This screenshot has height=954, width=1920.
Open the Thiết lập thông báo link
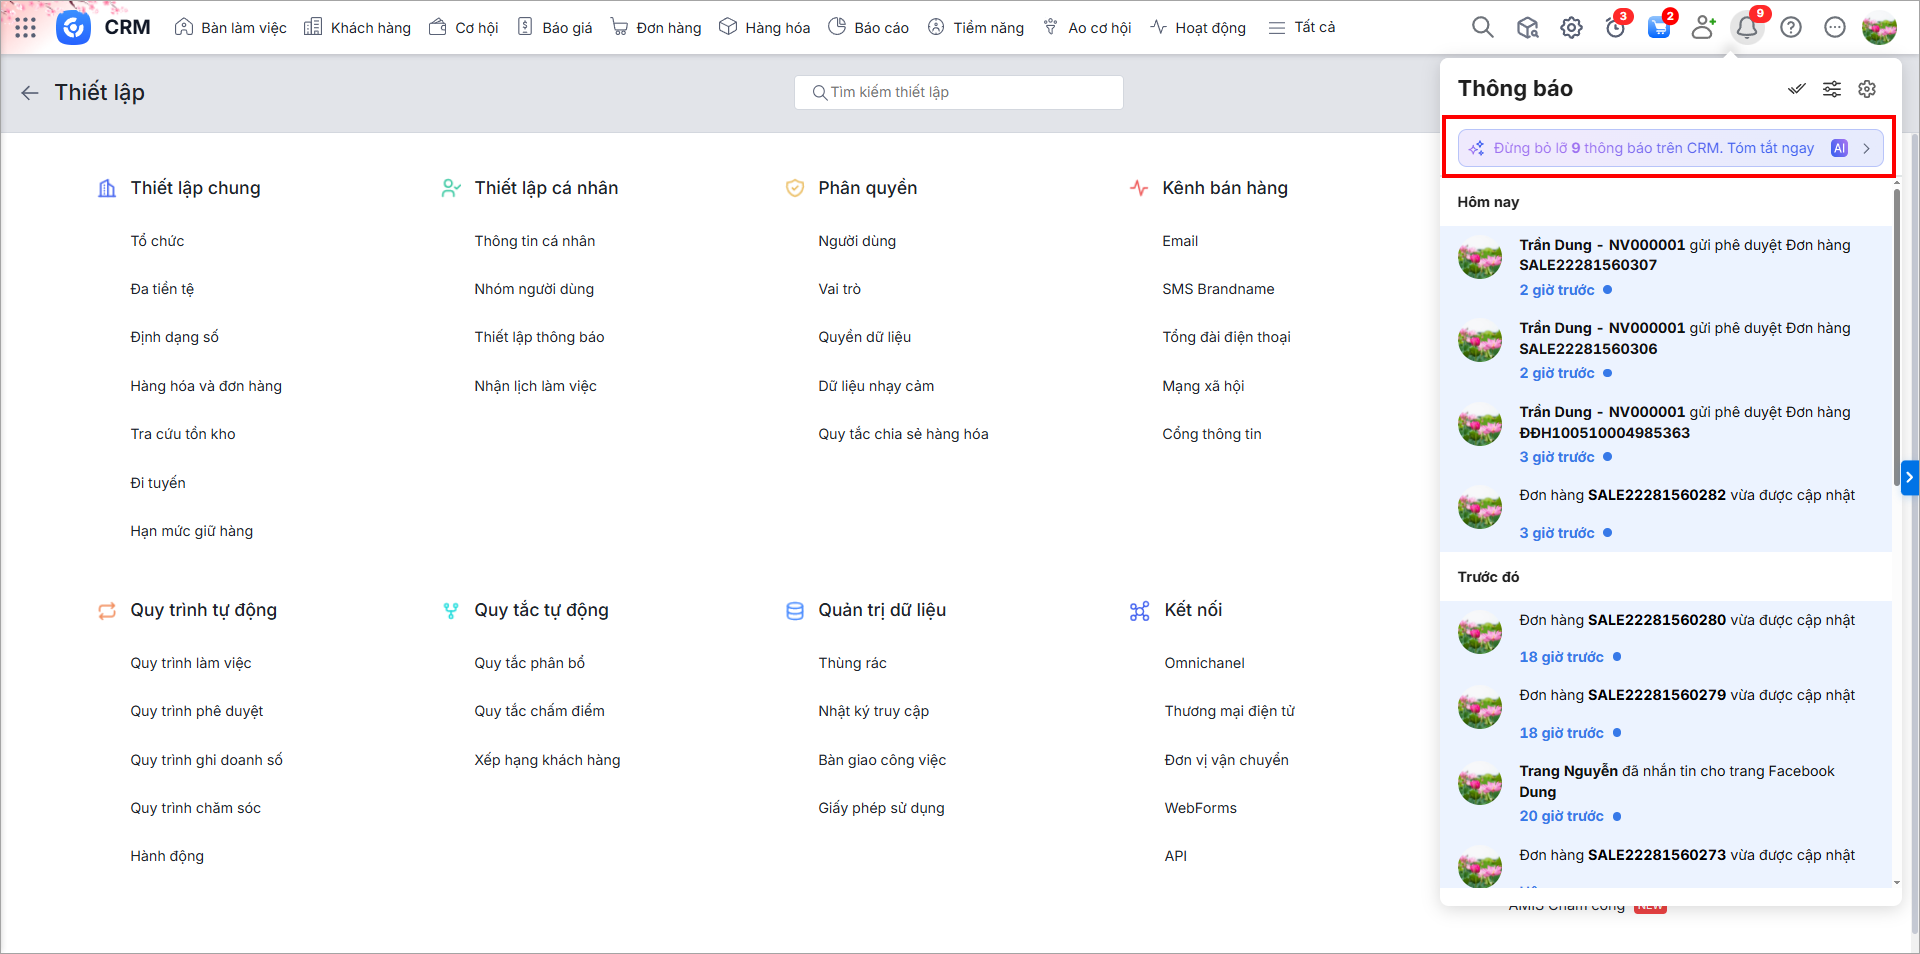click(x=539, y=337)
